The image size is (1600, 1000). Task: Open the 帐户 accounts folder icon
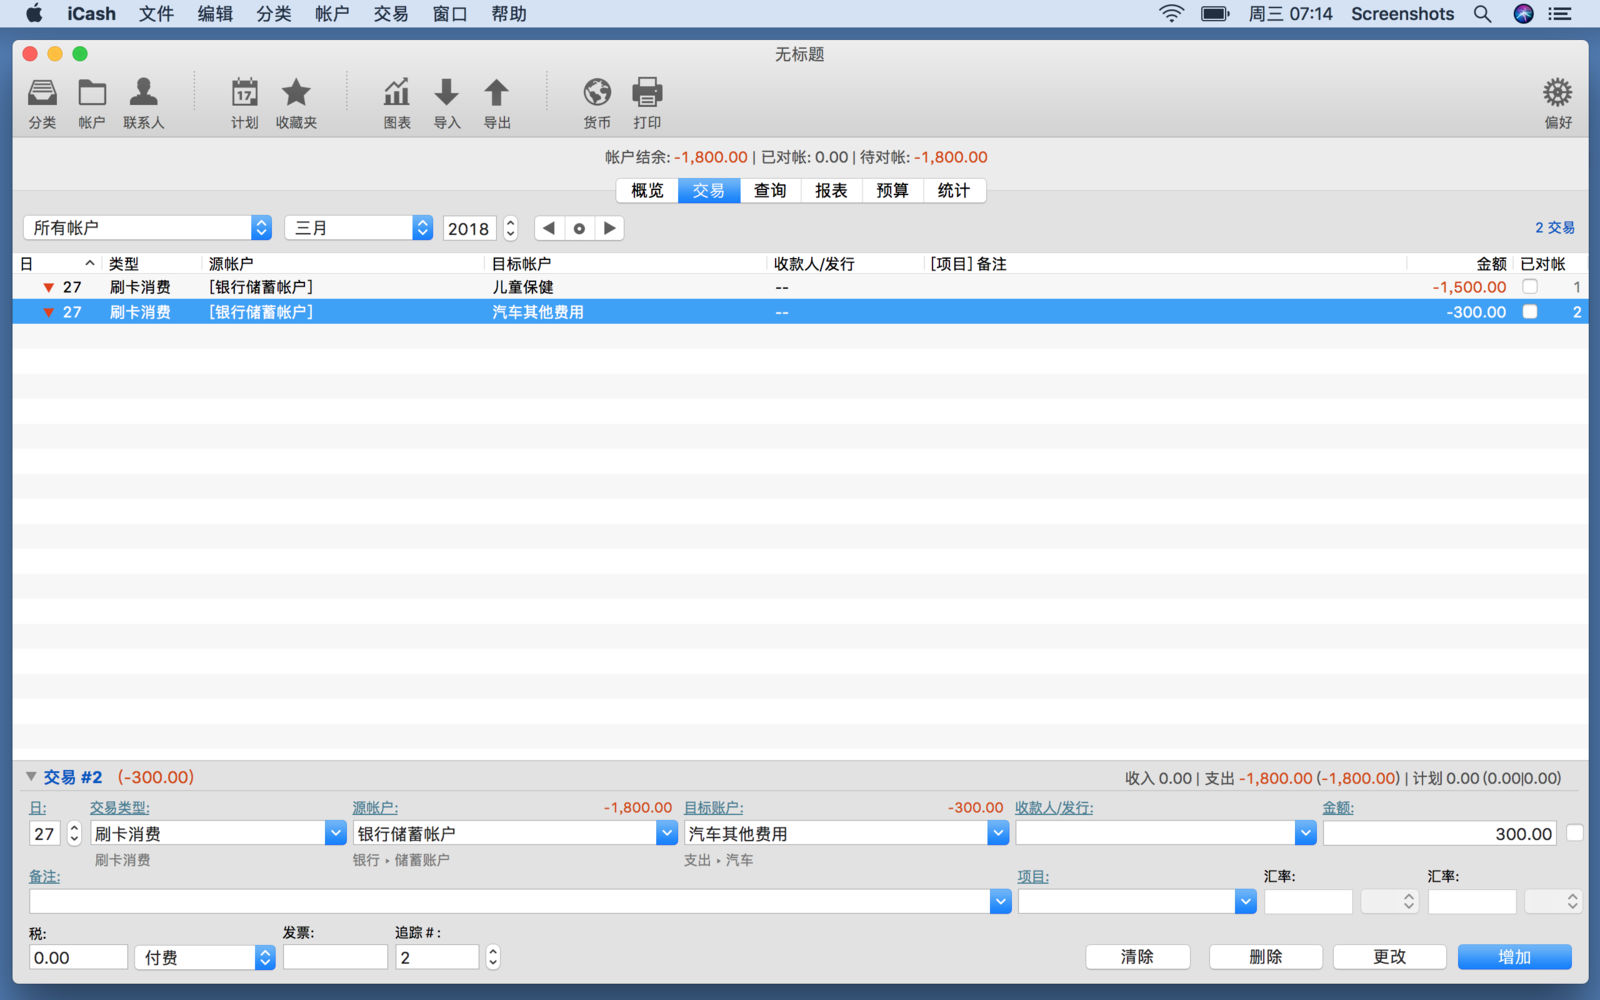click(92, 102)
